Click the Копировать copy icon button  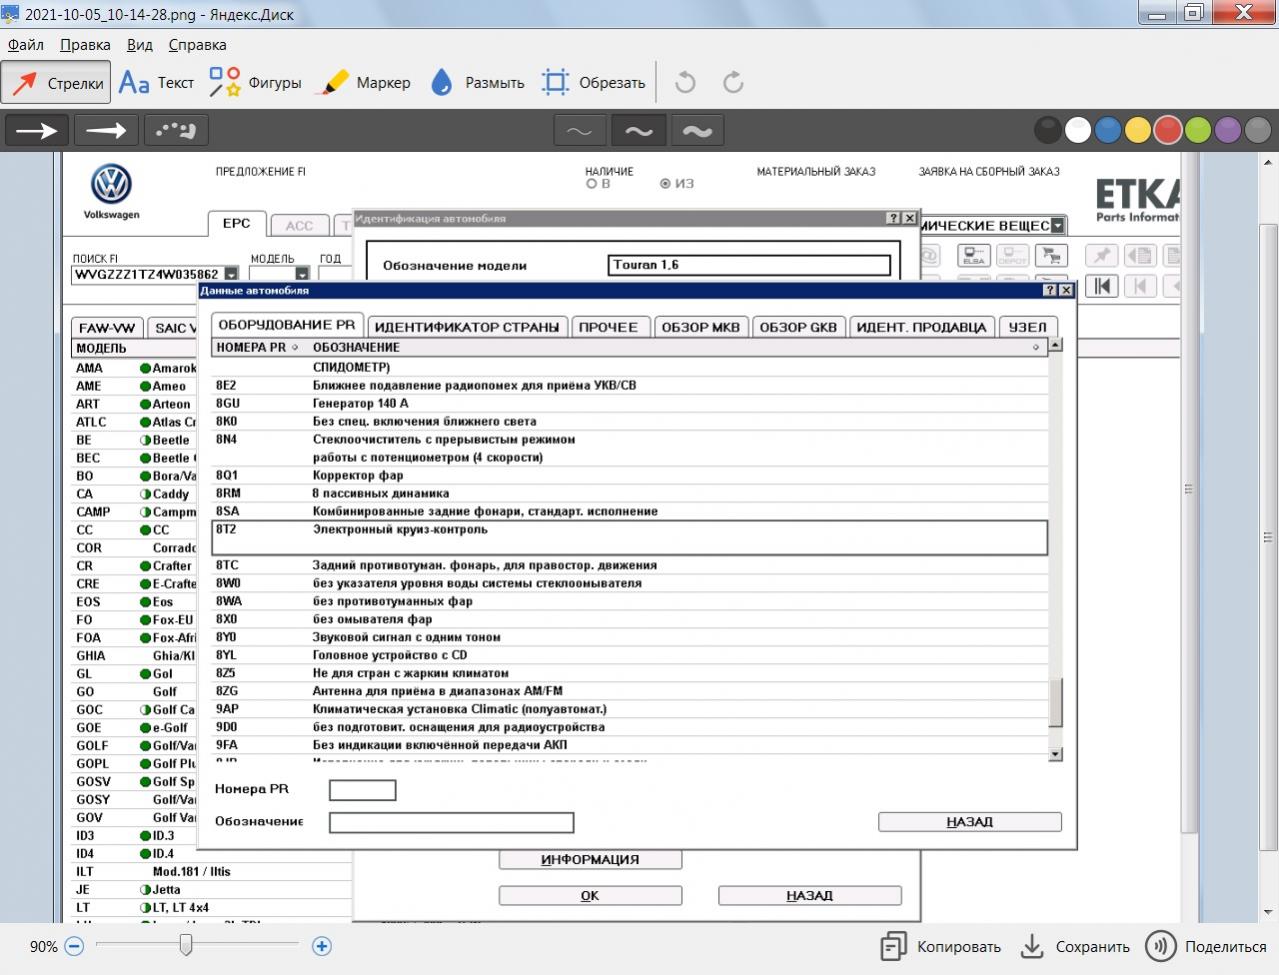(x=940, y=946)
